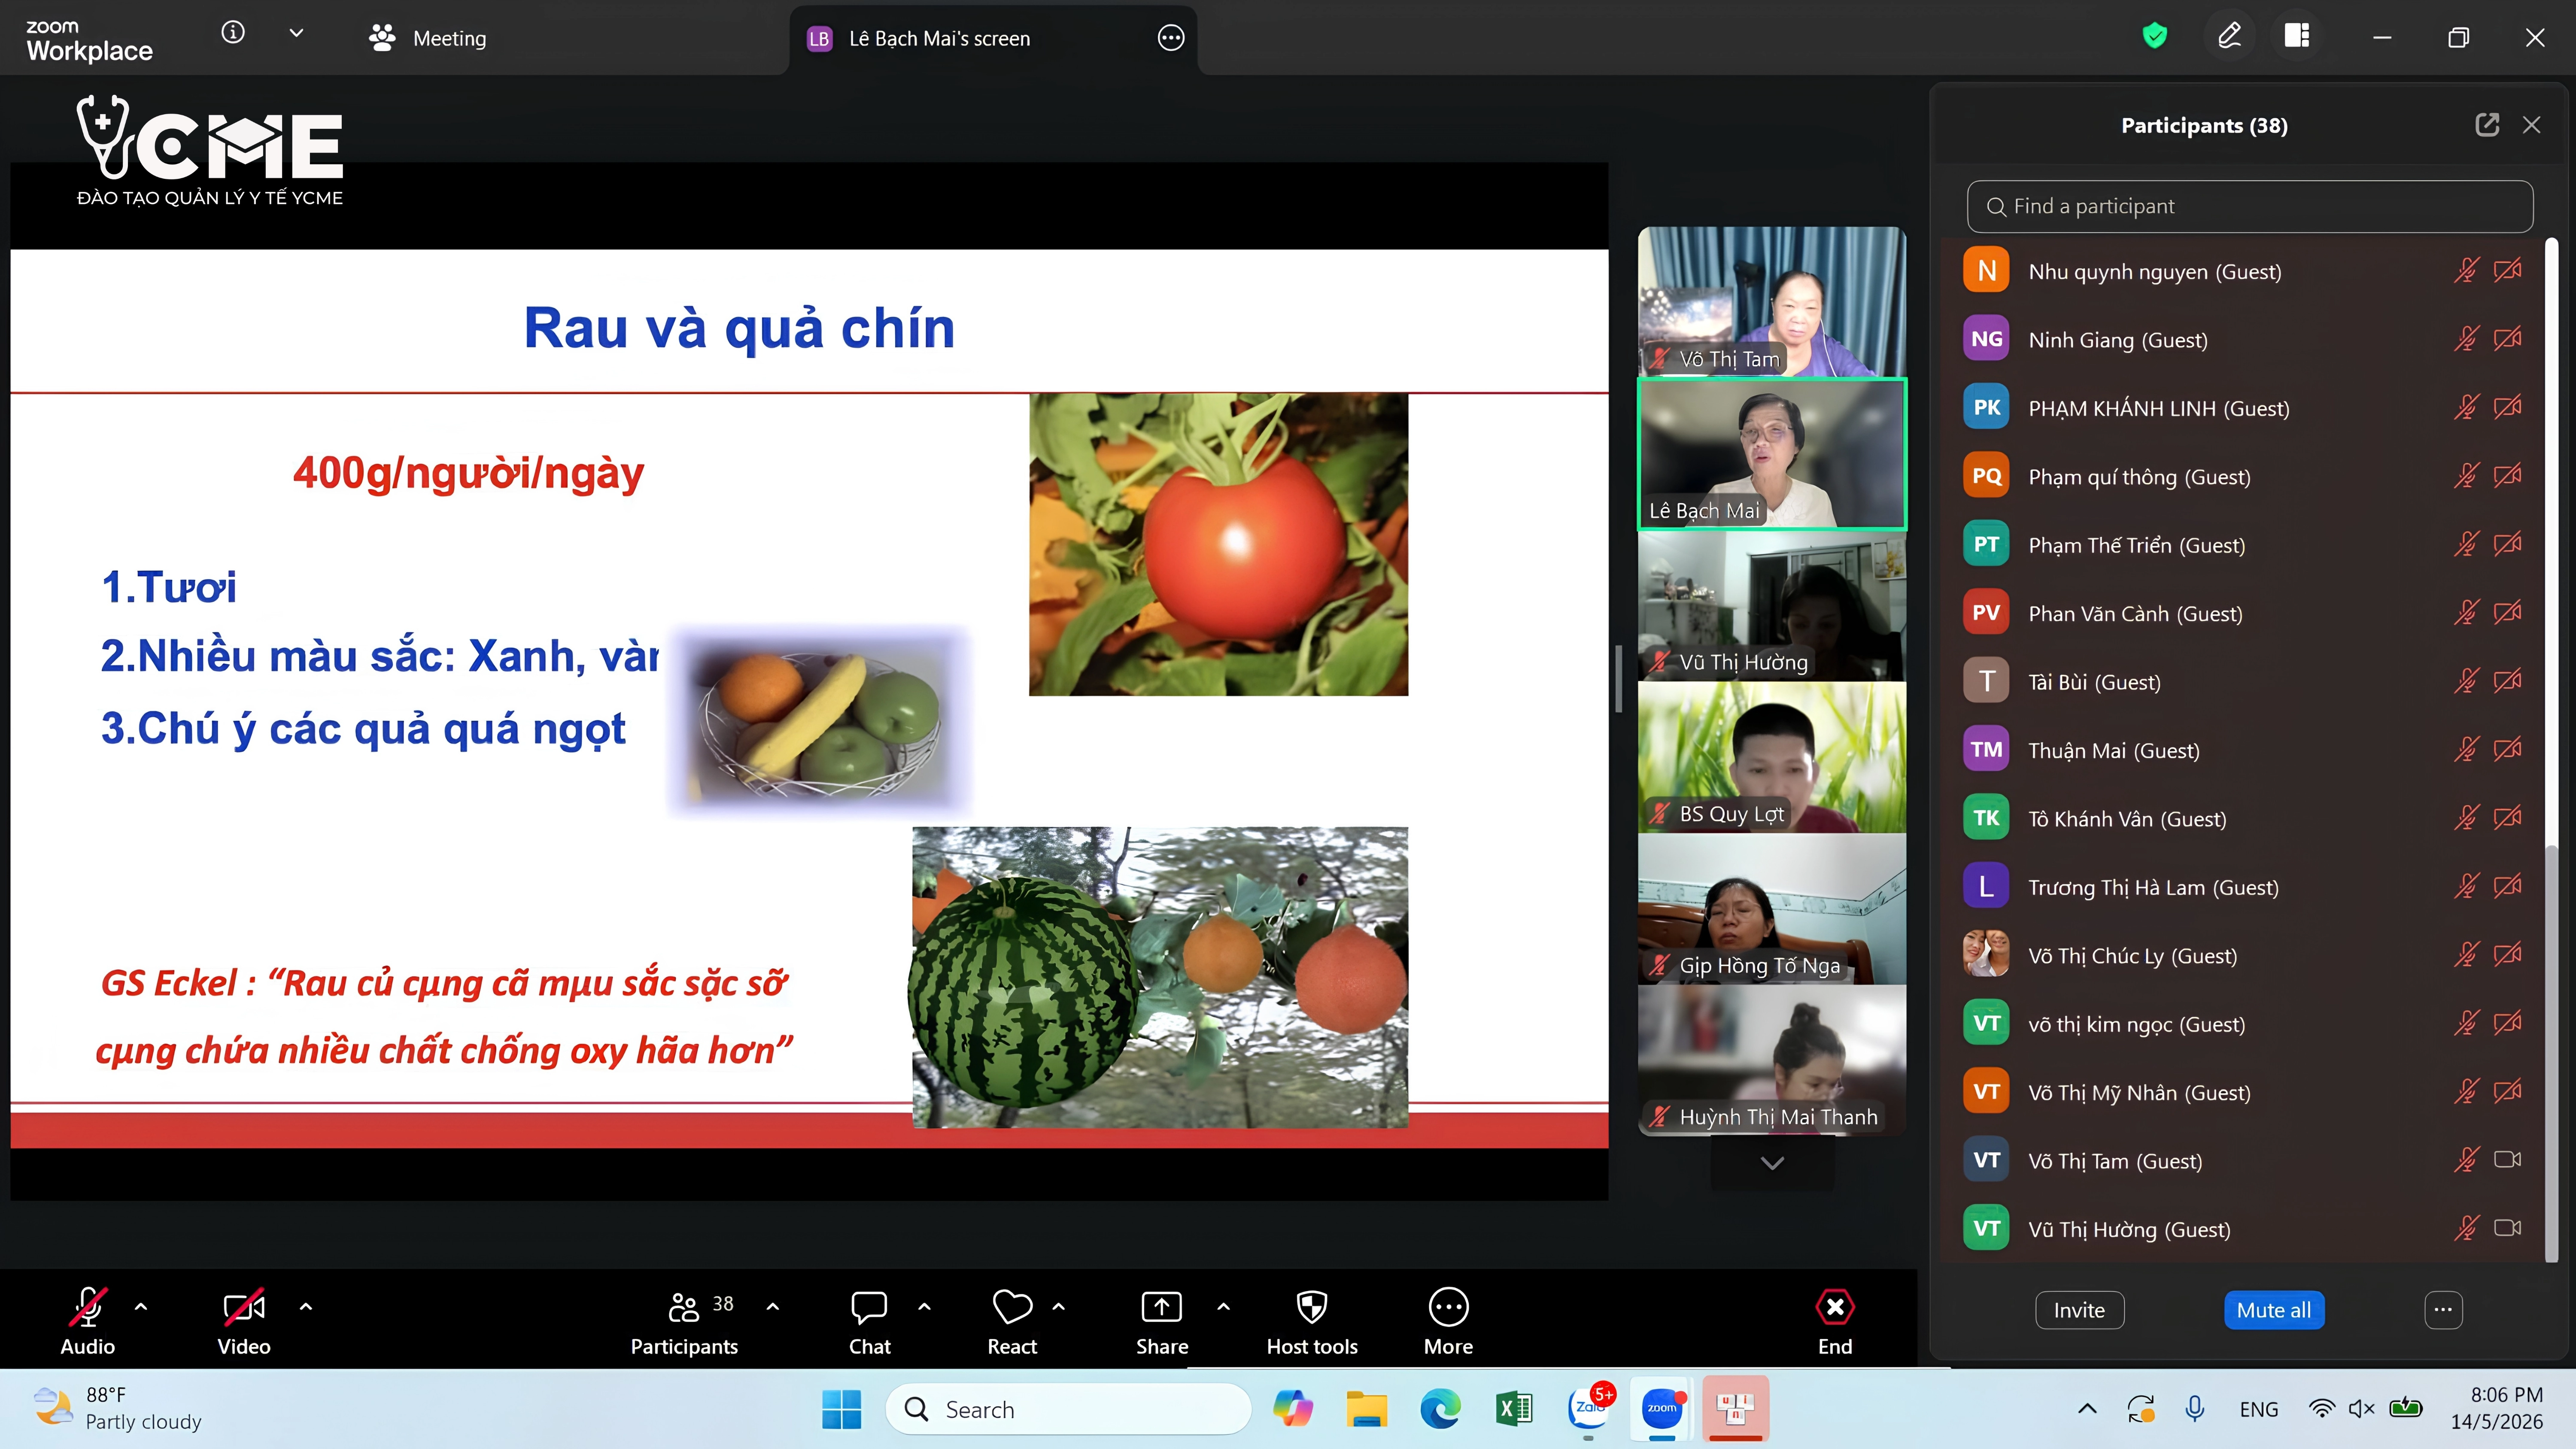2576x1449 pixels.
Task: Open the annotate pencil tool
Action: [x=2229, y=37]
